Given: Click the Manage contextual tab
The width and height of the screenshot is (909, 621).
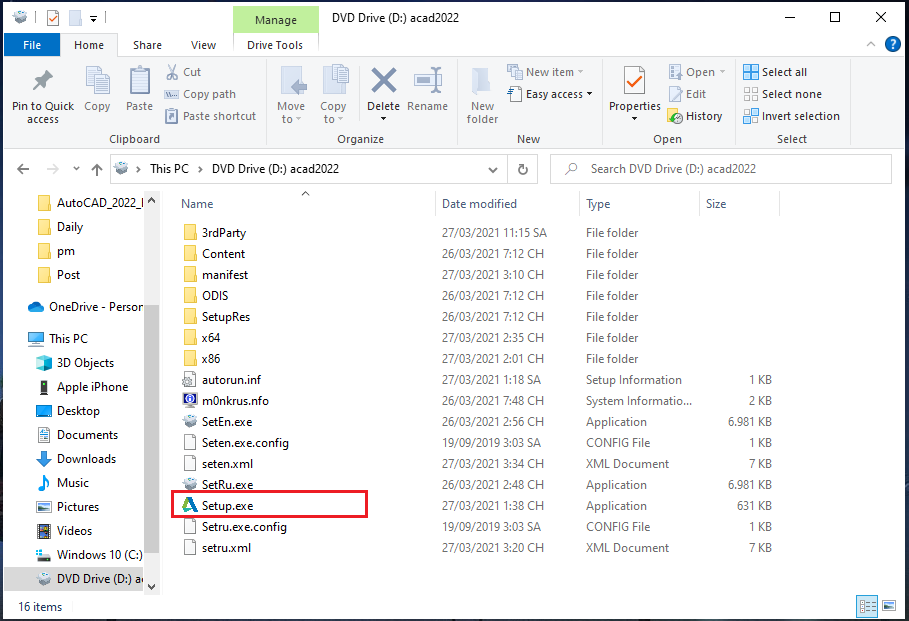Looking at the screenshot, I should 276,20.
